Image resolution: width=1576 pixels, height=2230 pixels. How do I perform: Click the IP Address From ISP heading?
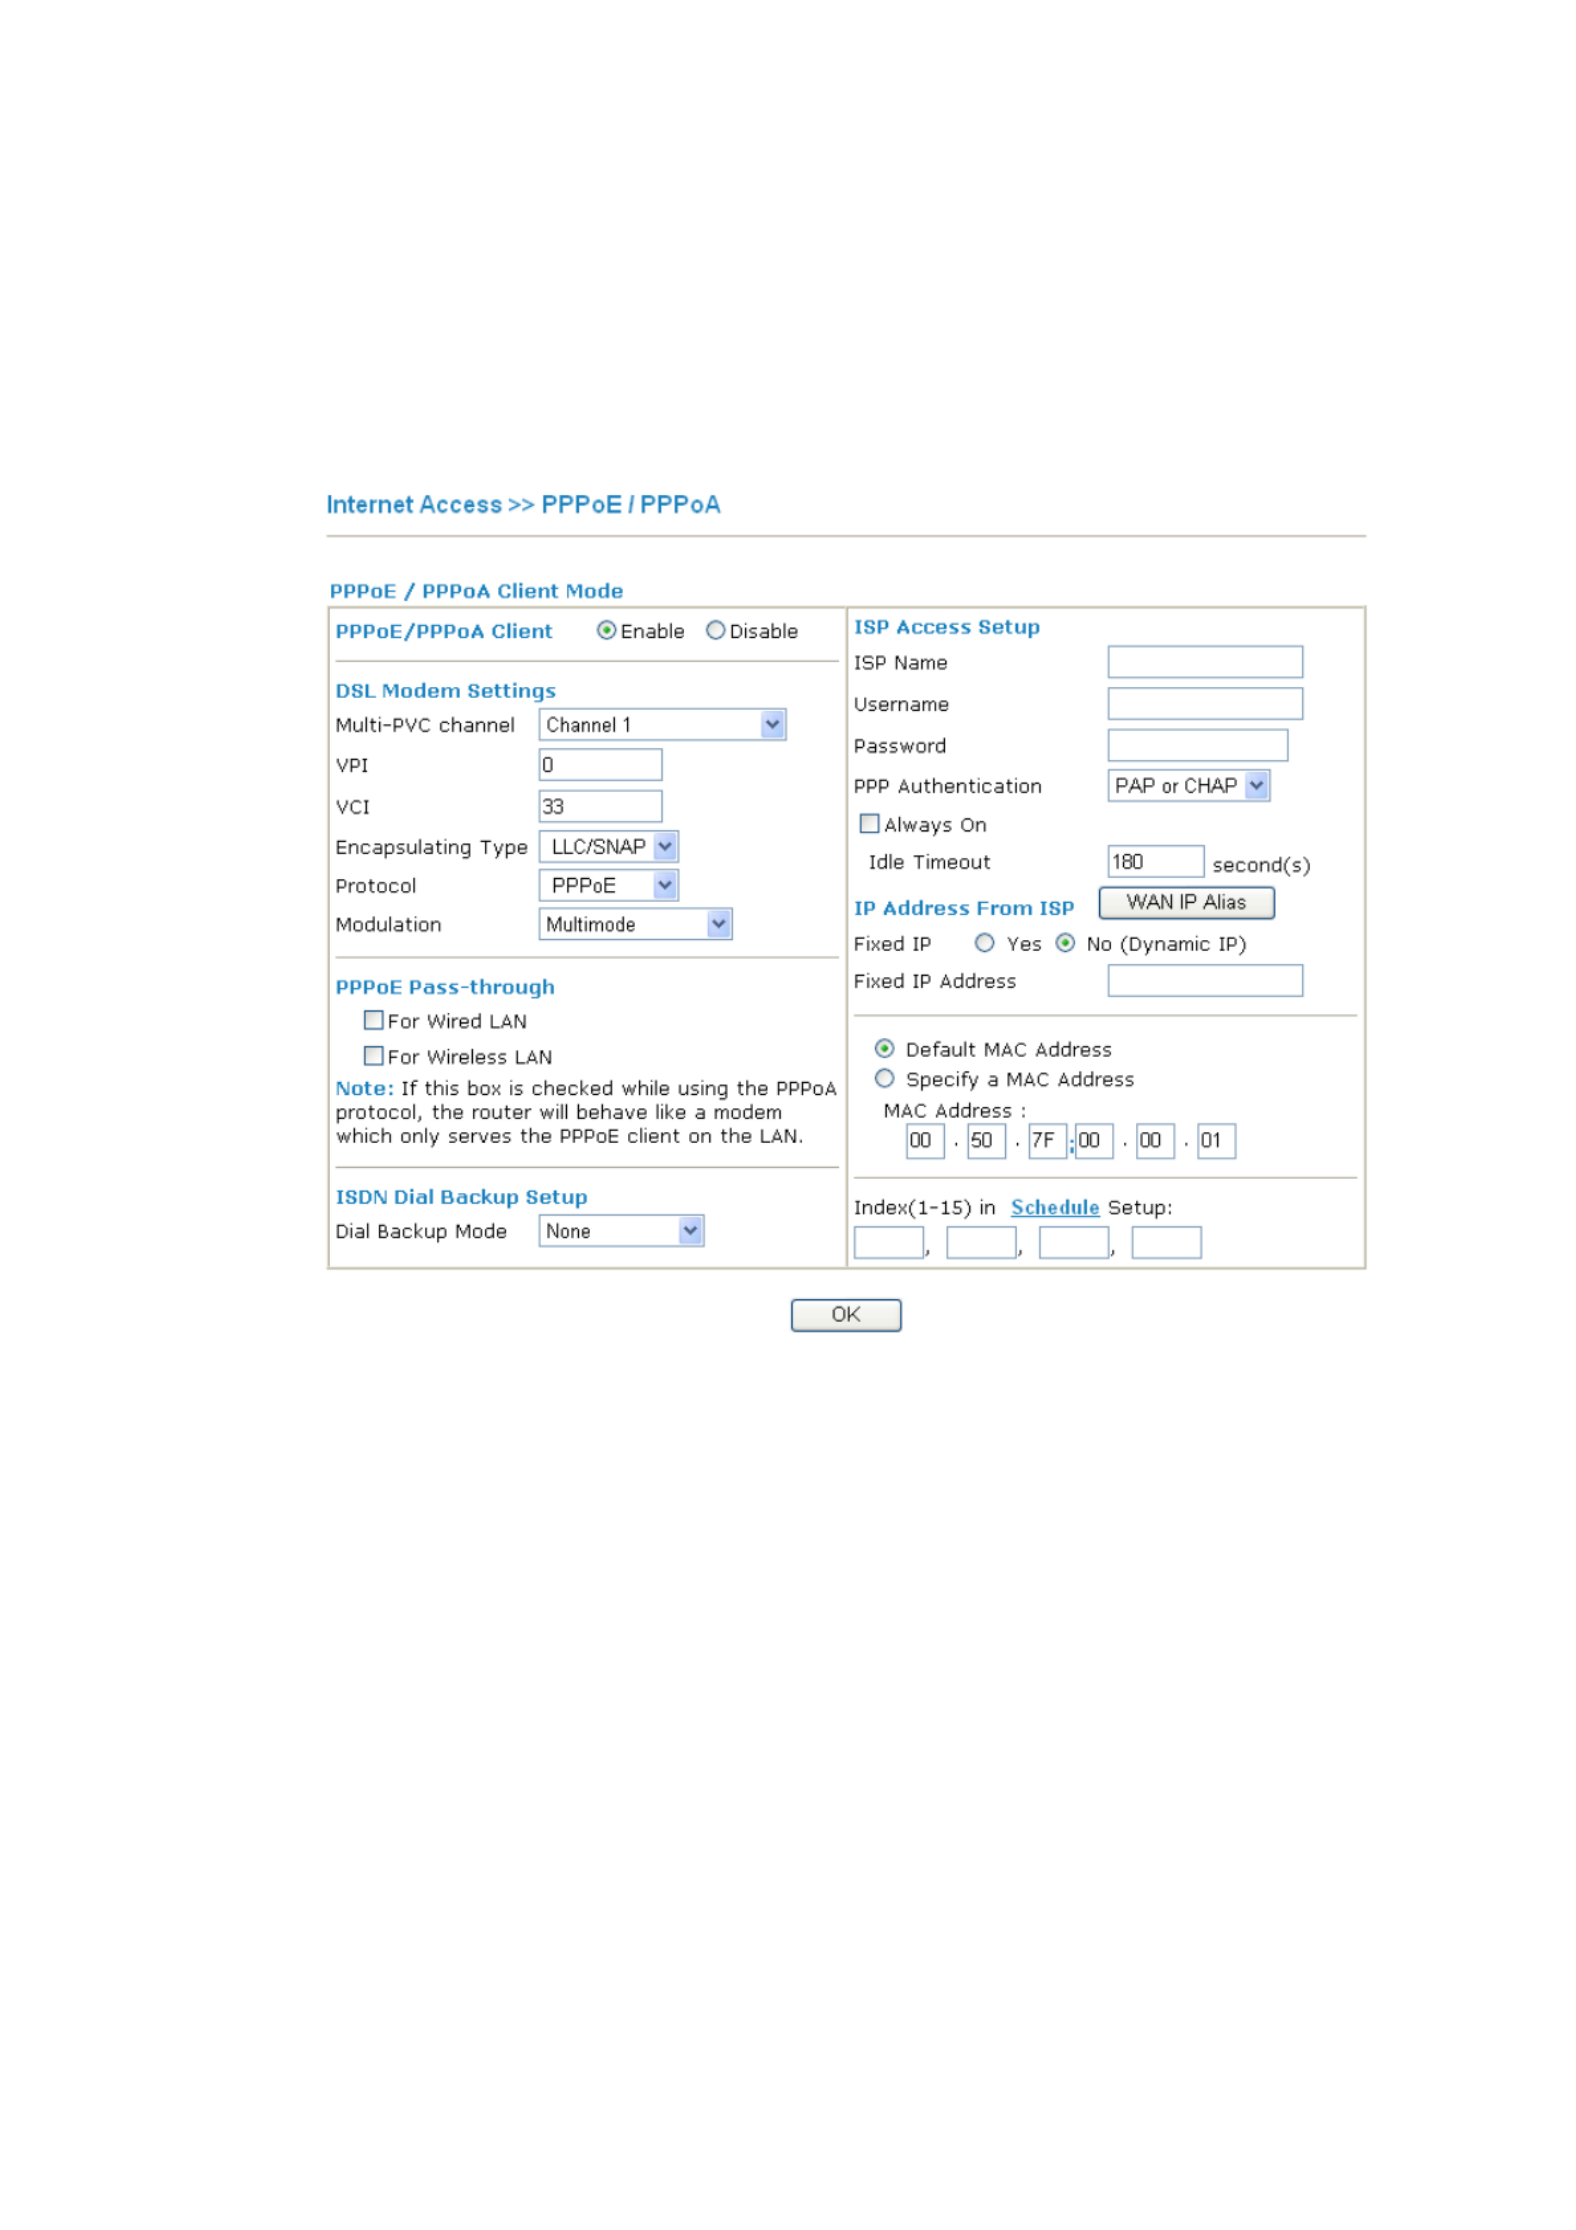point(963,907)
